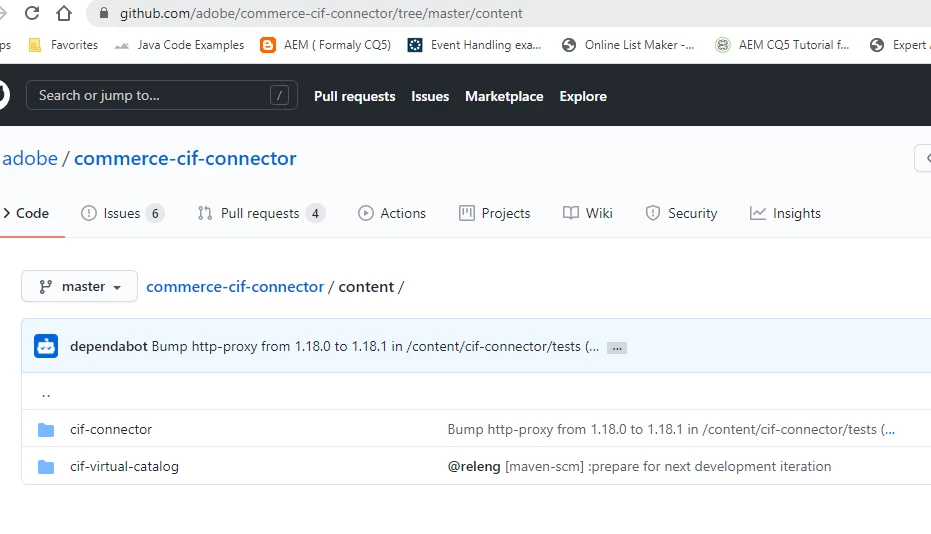This screenshot has width=931, height=534.
Task: Open the Insights tab
Action: tap(785, 213)
